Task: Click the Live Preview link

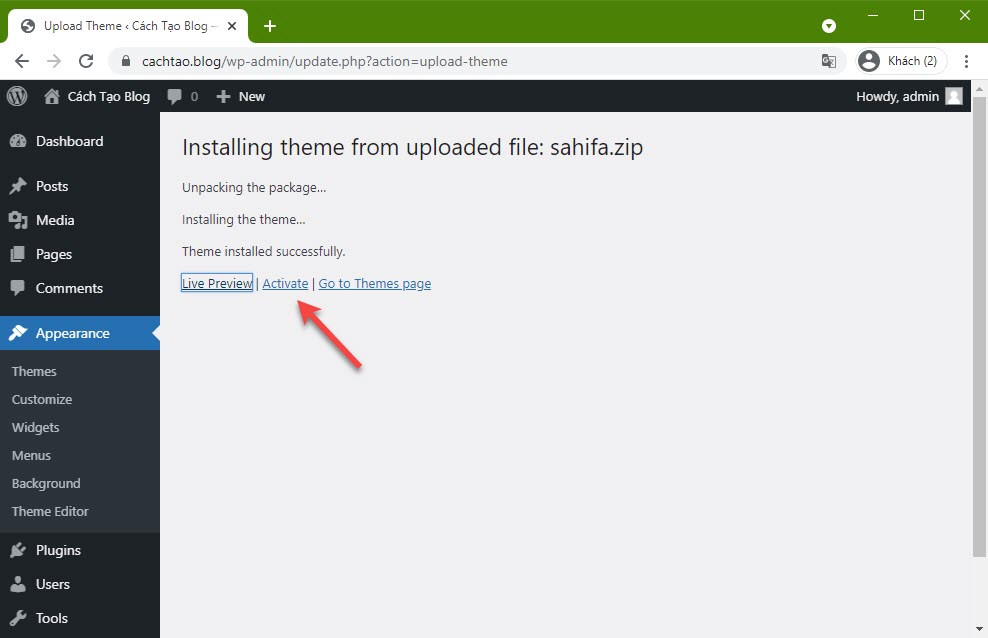Action: coord(217,283)
